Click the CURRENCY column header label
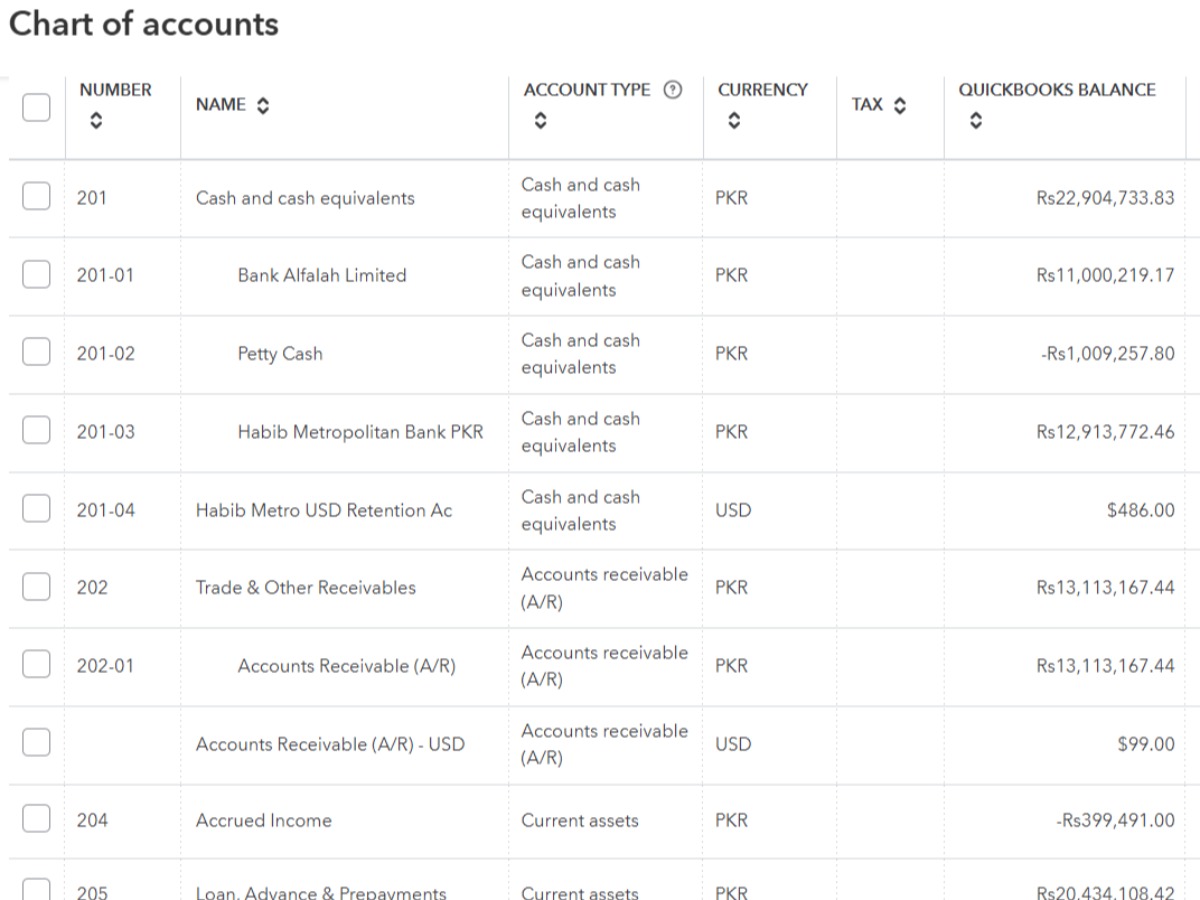The width and height of the screenshot is (1200, 900). click(762, 89)
